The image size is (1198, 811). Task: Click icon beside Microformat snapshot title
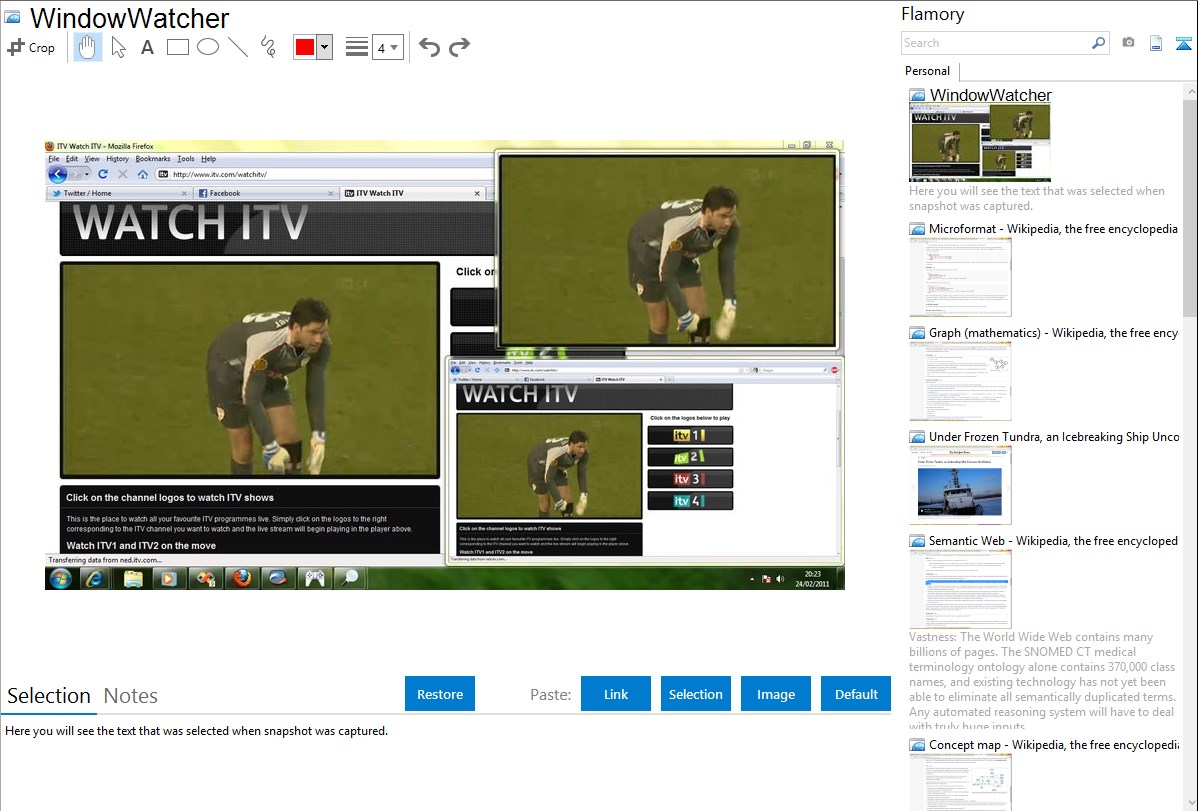(917, 229)
